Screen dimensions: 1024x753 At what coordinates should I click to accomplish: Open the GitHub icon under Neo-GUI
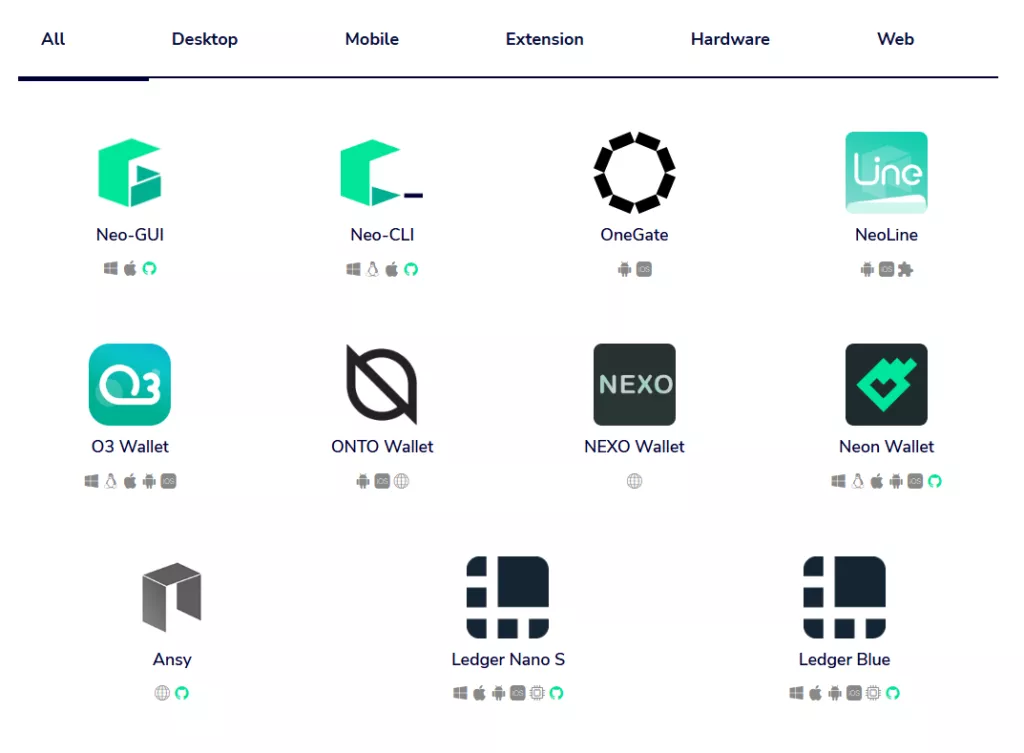point(150,268)
